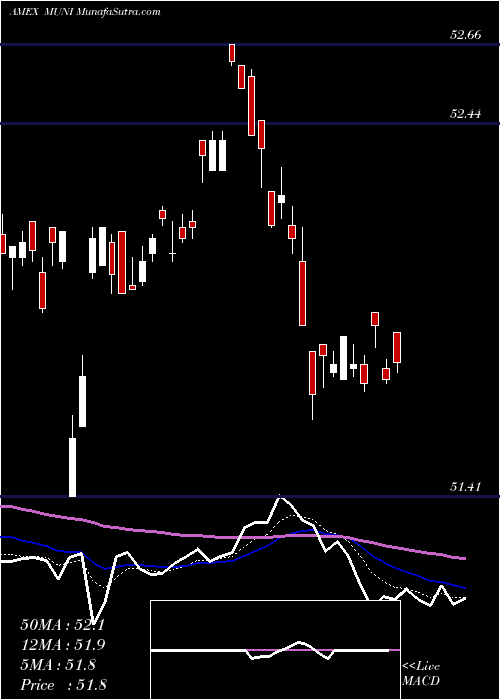The image size is (500, 700).
Task: Click the 5MA : 51.8 reading
Action: coord(58,665)
